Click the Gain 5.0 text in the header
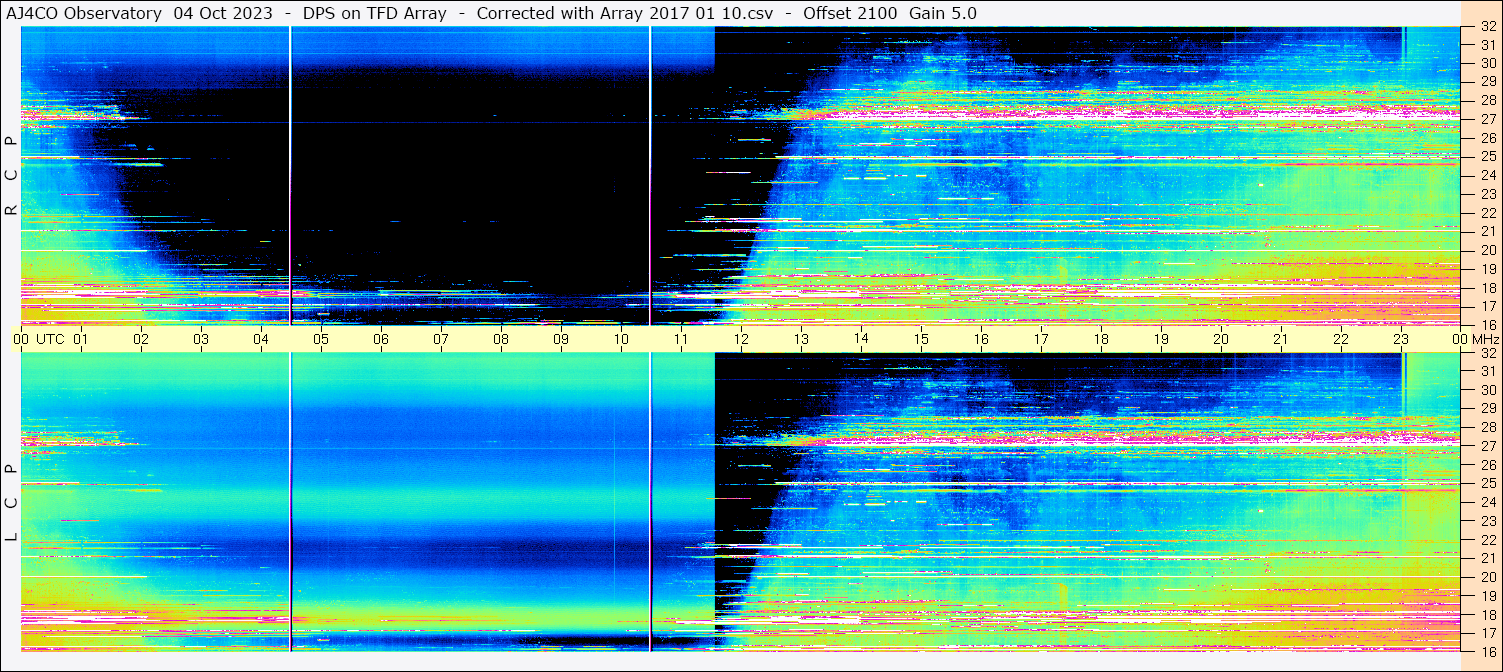The image size is (1503, 672). click(x=943, y=13)
